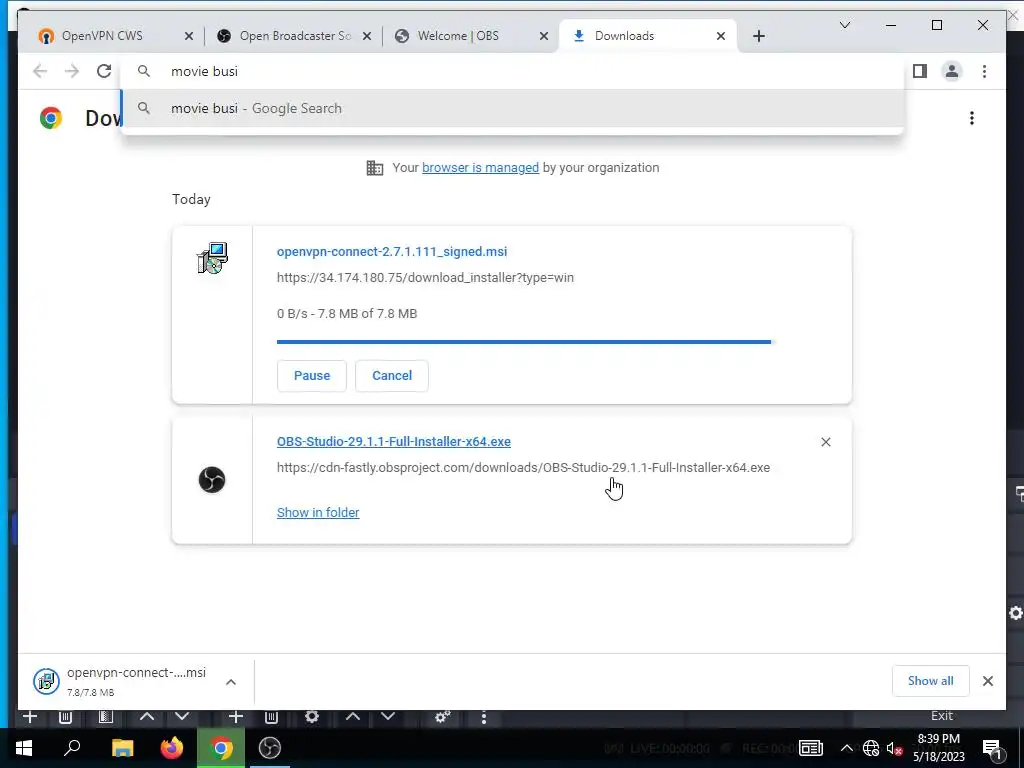This screenshot has height=768, width=1024.
Task: Click the OBS logo icon beside OBS-Studio download
Action: point(212,480)
